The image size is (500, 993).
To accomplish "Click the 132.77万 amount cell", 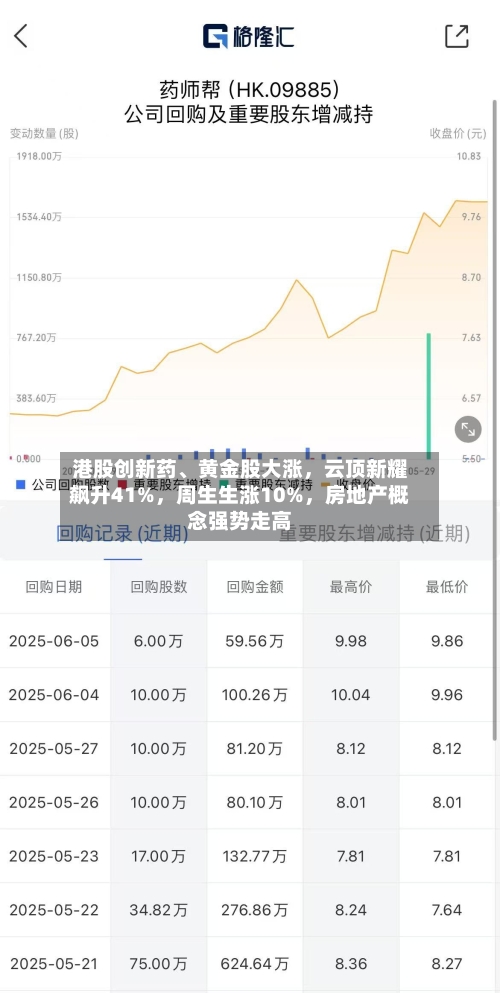I will 254,857.
